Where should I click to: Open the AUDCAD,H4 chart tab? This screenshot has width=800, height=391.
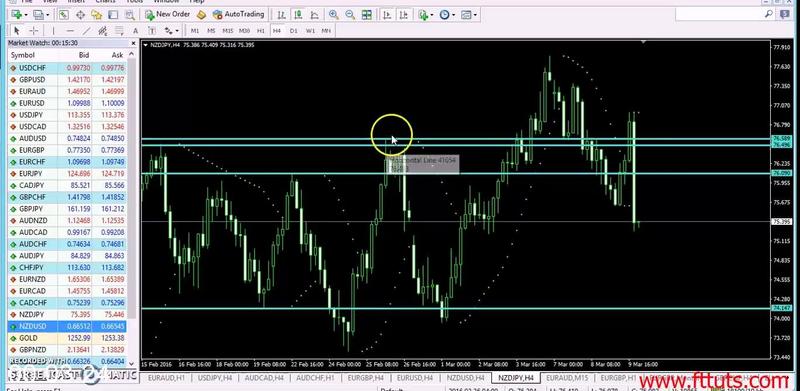[x=264, y=378]
